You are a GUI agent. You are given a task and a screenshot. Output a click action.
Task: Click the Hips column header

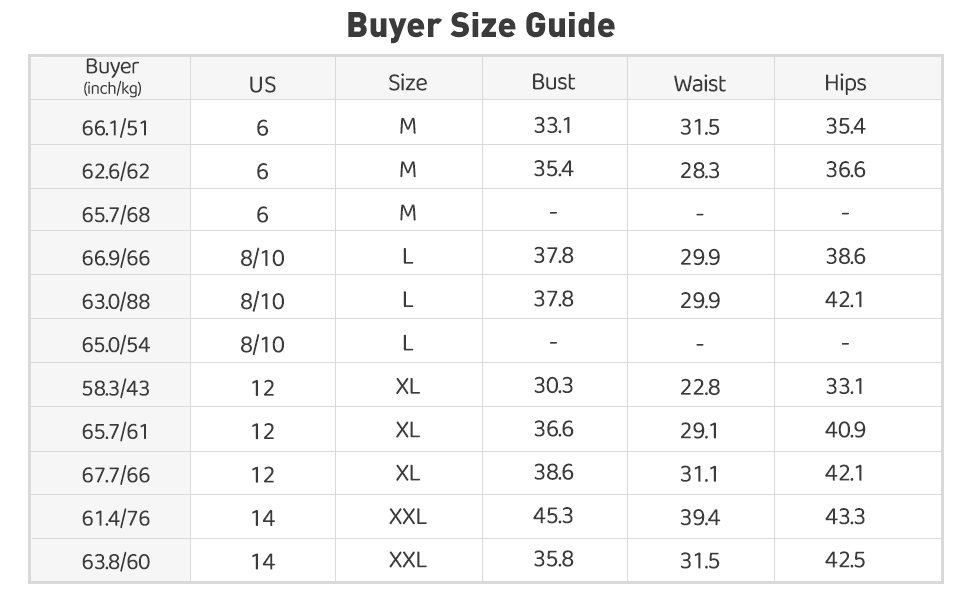point(845,84)
